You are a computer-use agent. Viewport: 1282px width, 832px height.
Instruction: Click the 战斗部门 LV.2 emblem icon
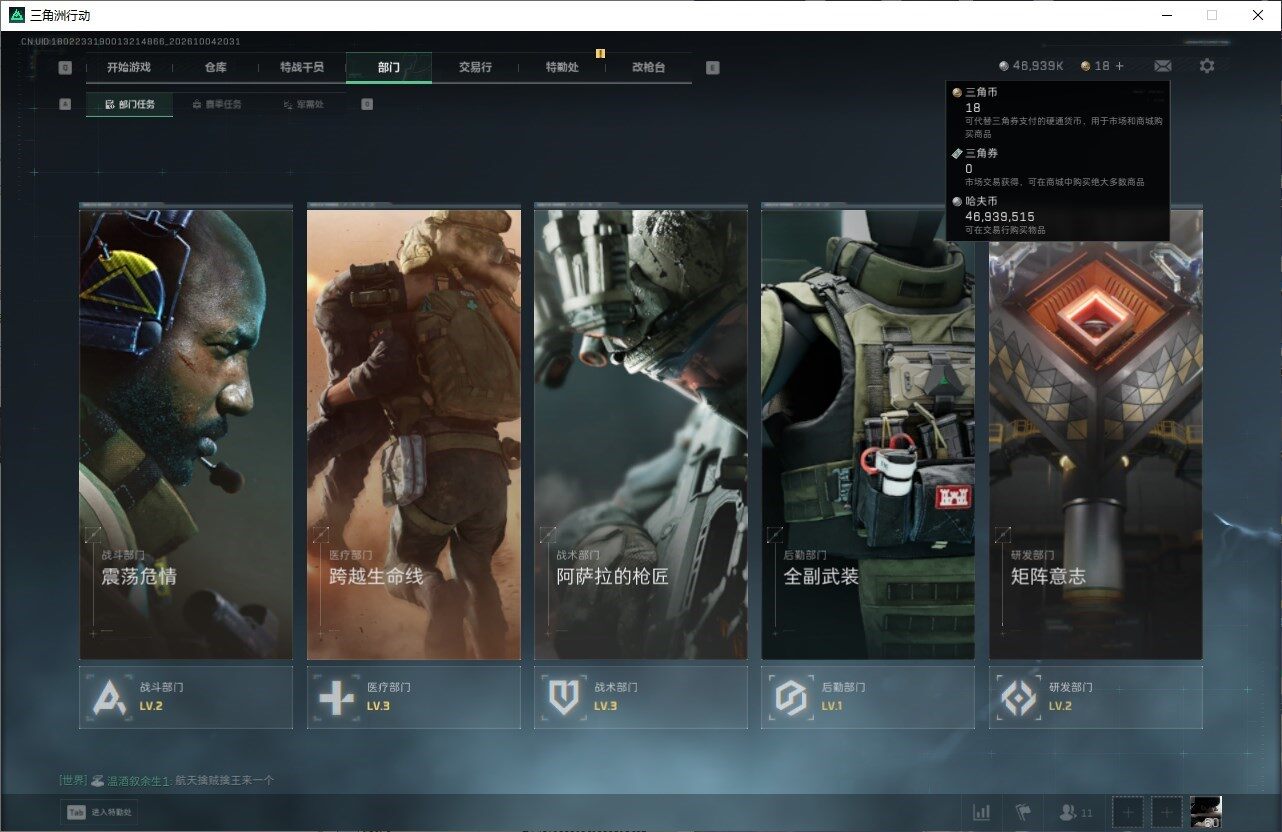point(109,697)
